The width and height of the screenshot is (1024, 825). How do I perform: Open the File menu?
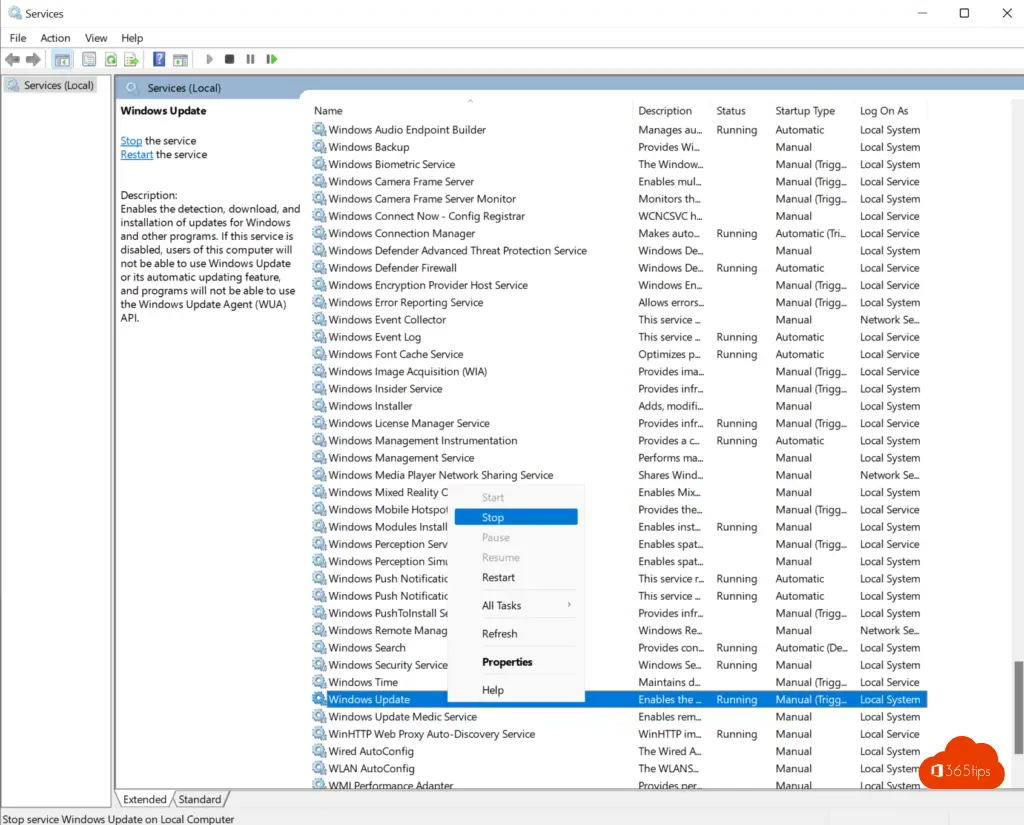pos(18,38)
